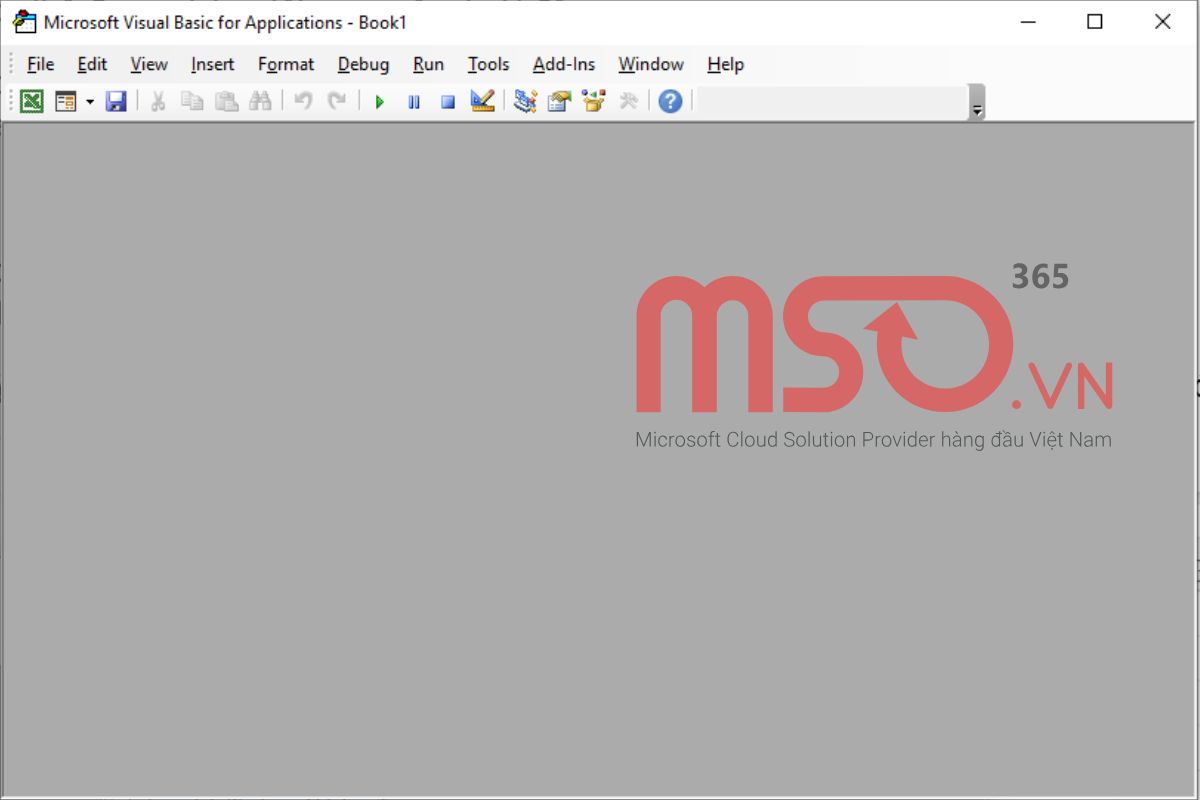
Task: Click the View Microsoft Excel icon
Action: pos(32,101)
